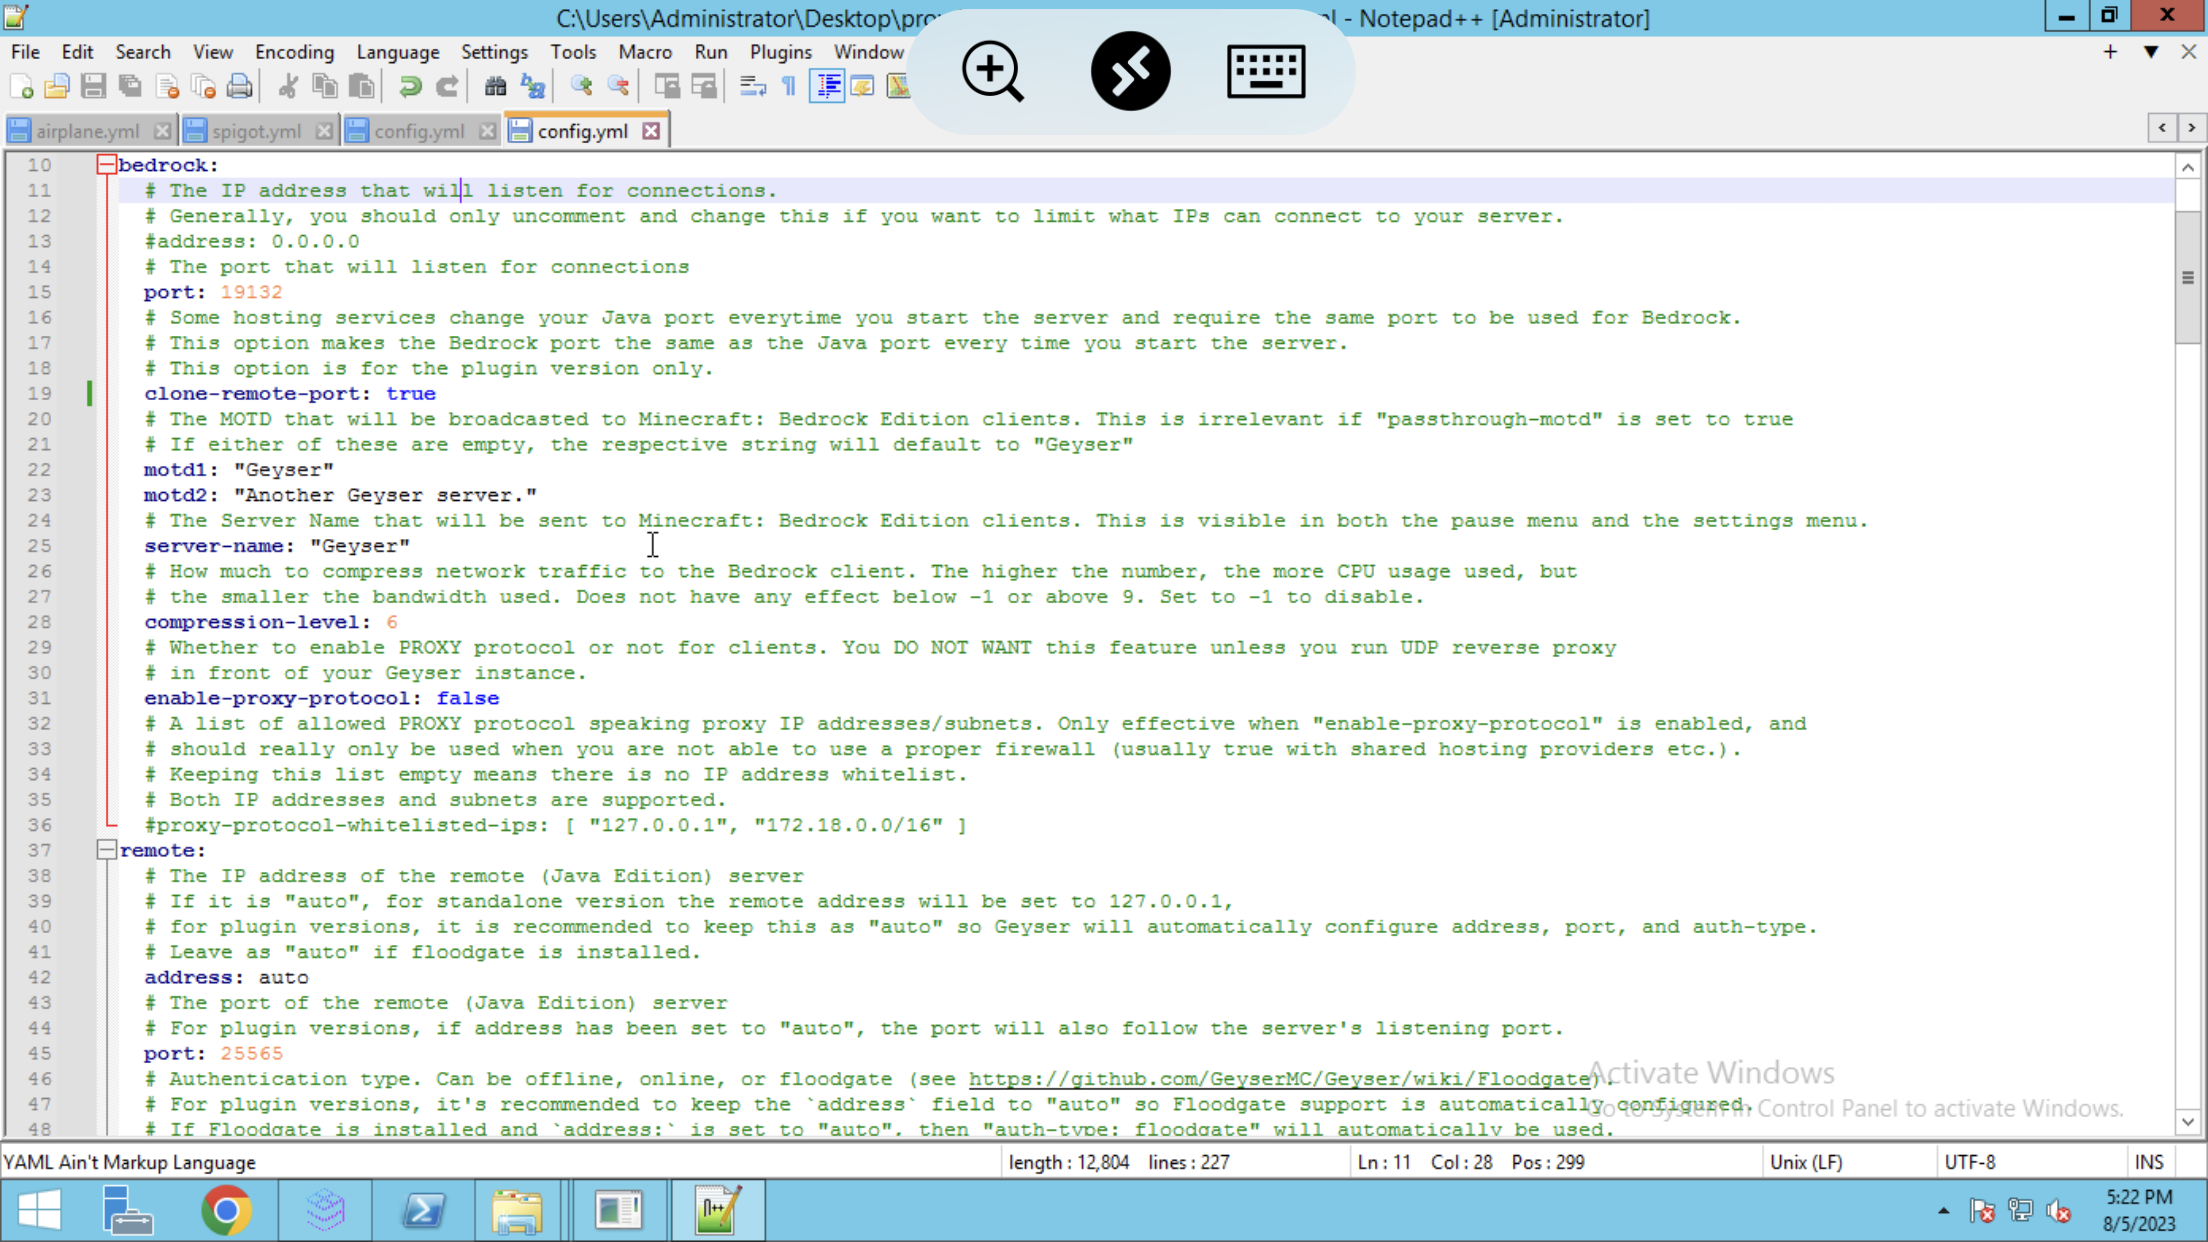2208x1242 pixels.
Task: Open Find with the binoculars icon
Action: tap(495, 87)
